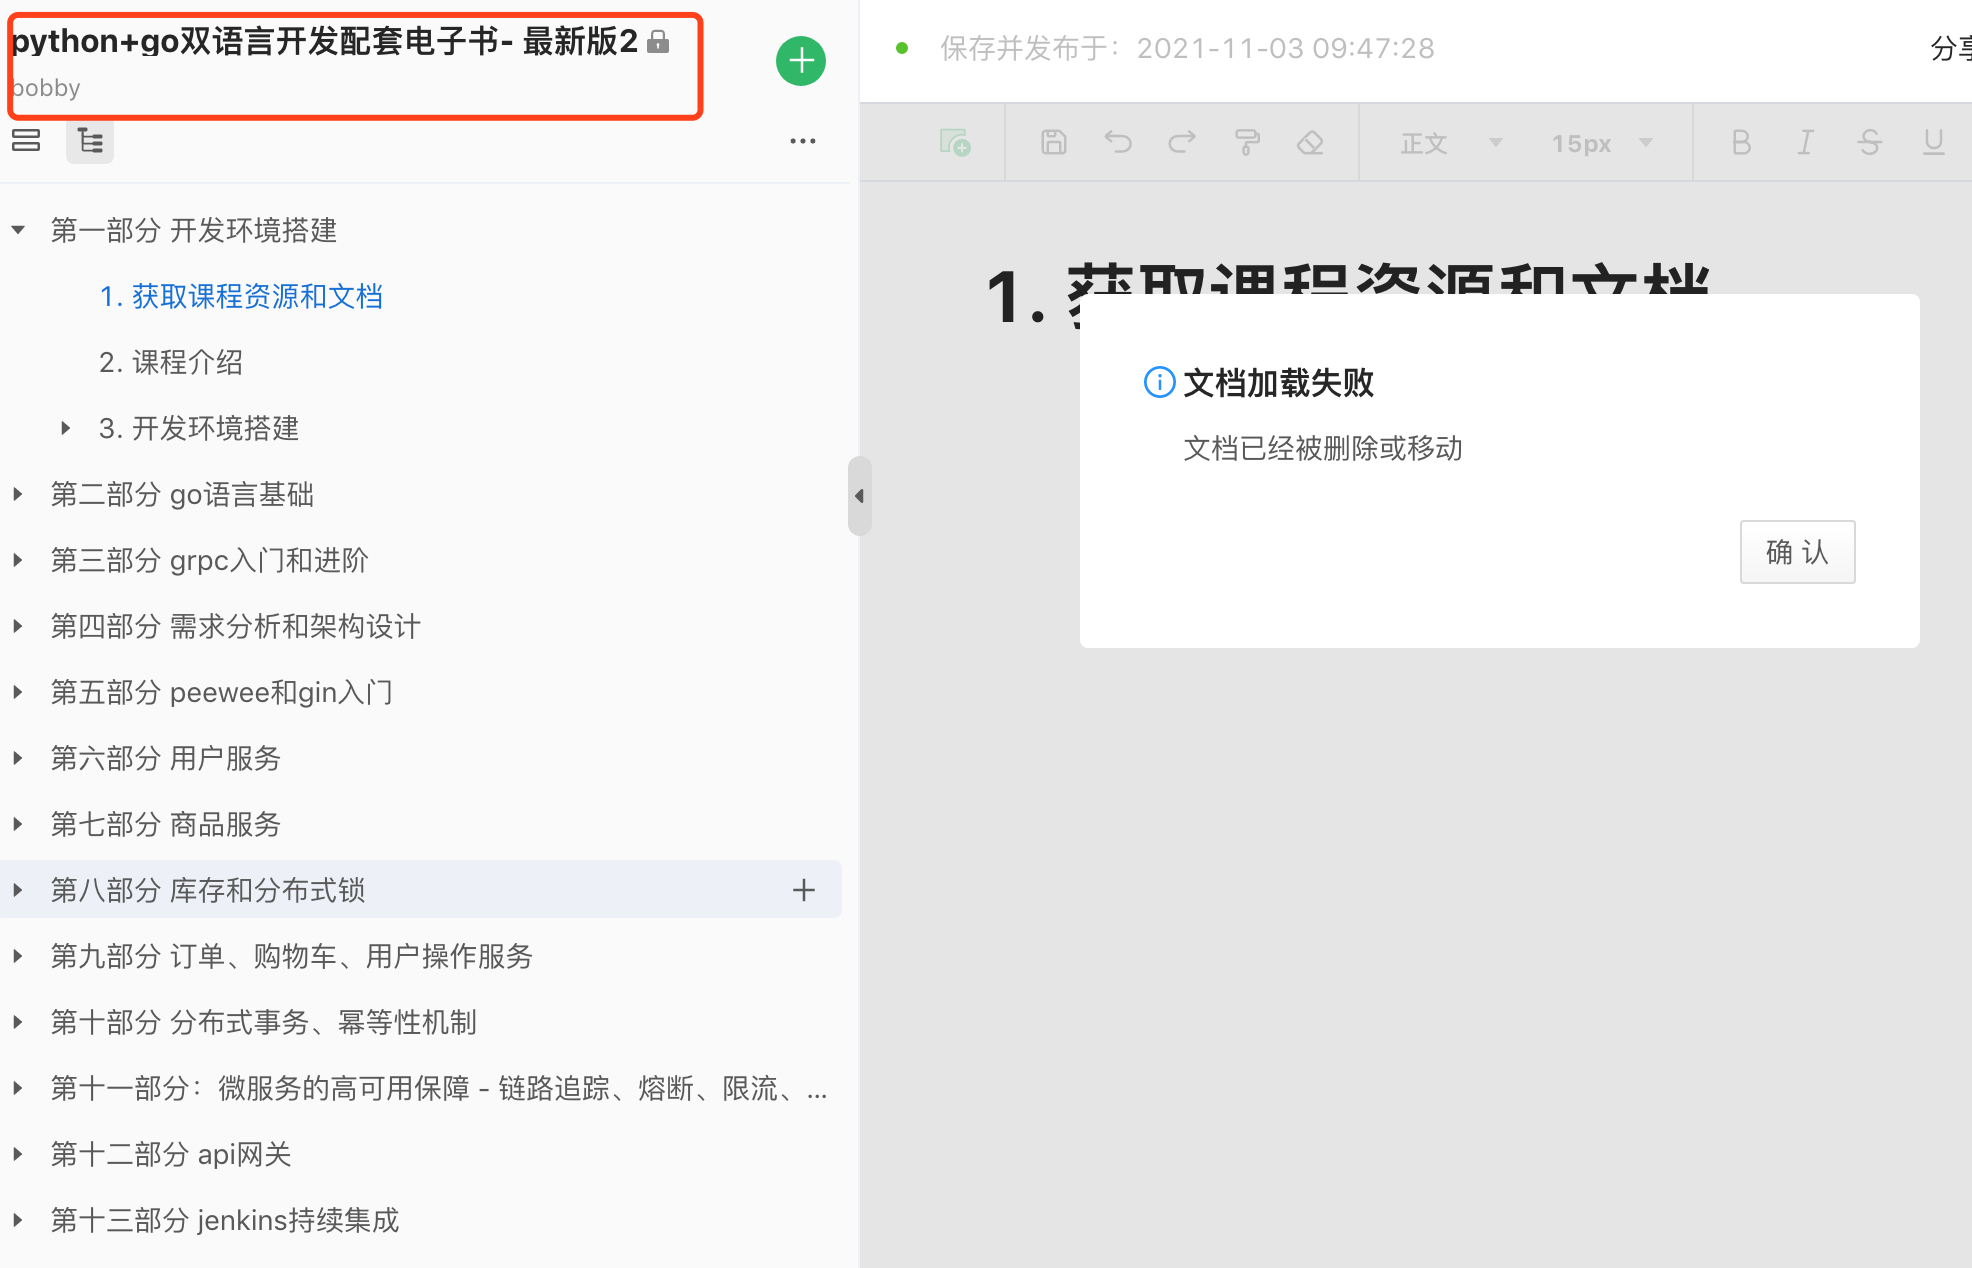Screen dimensions: 1972x1268
Task: Select the tree view sidebar icon
Action: (x=89, y=141)
